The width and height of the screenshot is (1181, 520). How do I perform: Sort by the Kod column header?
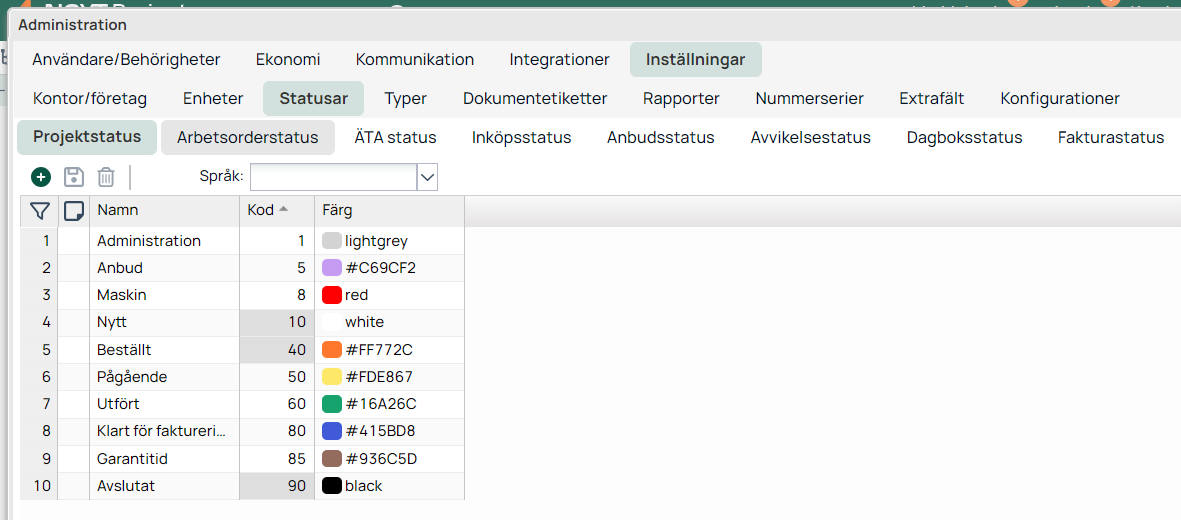276,211
